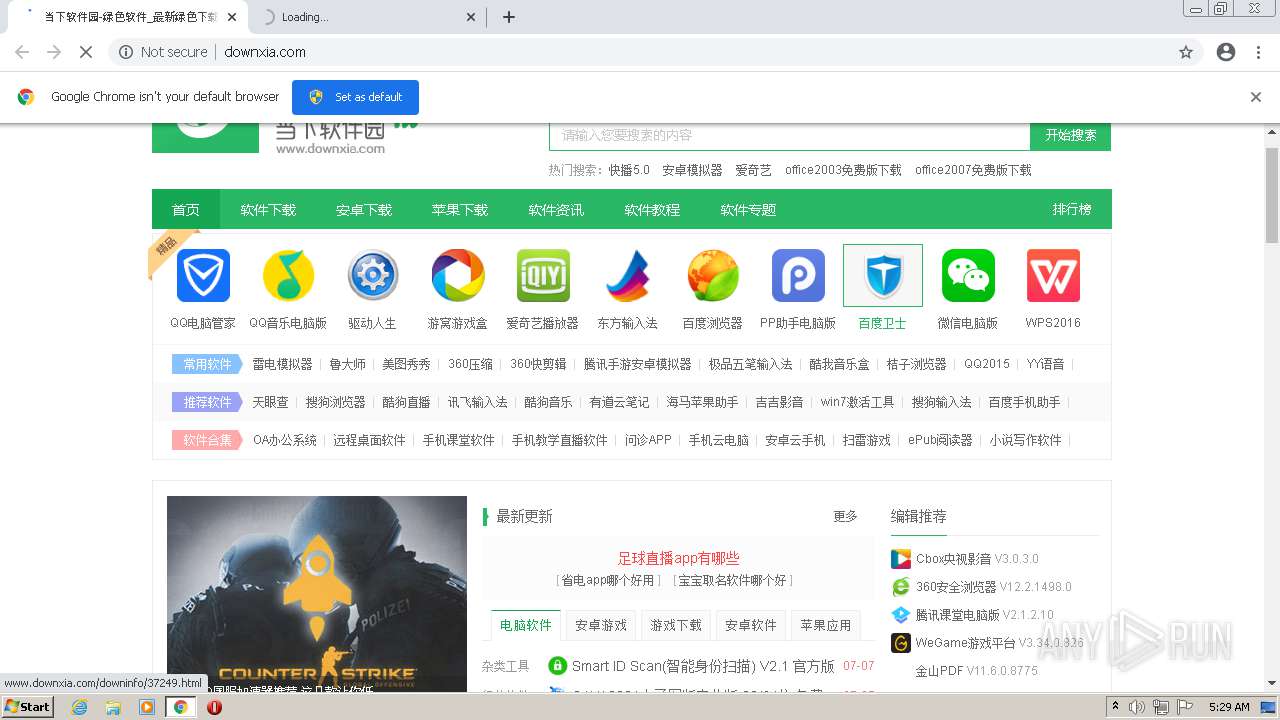The height and width of the screenshot is (720, 1280).
Task: Open the 排行榜 ranking link
Action: (x=1072, y=210)
